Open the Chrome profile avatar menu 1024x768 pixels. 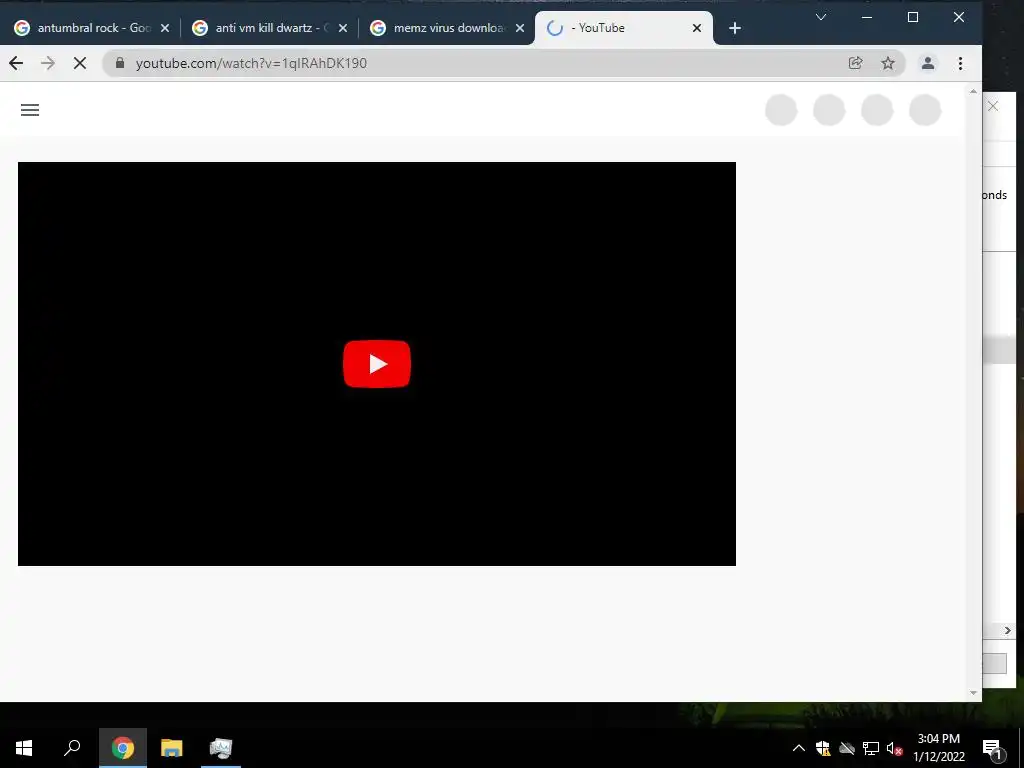927,63
